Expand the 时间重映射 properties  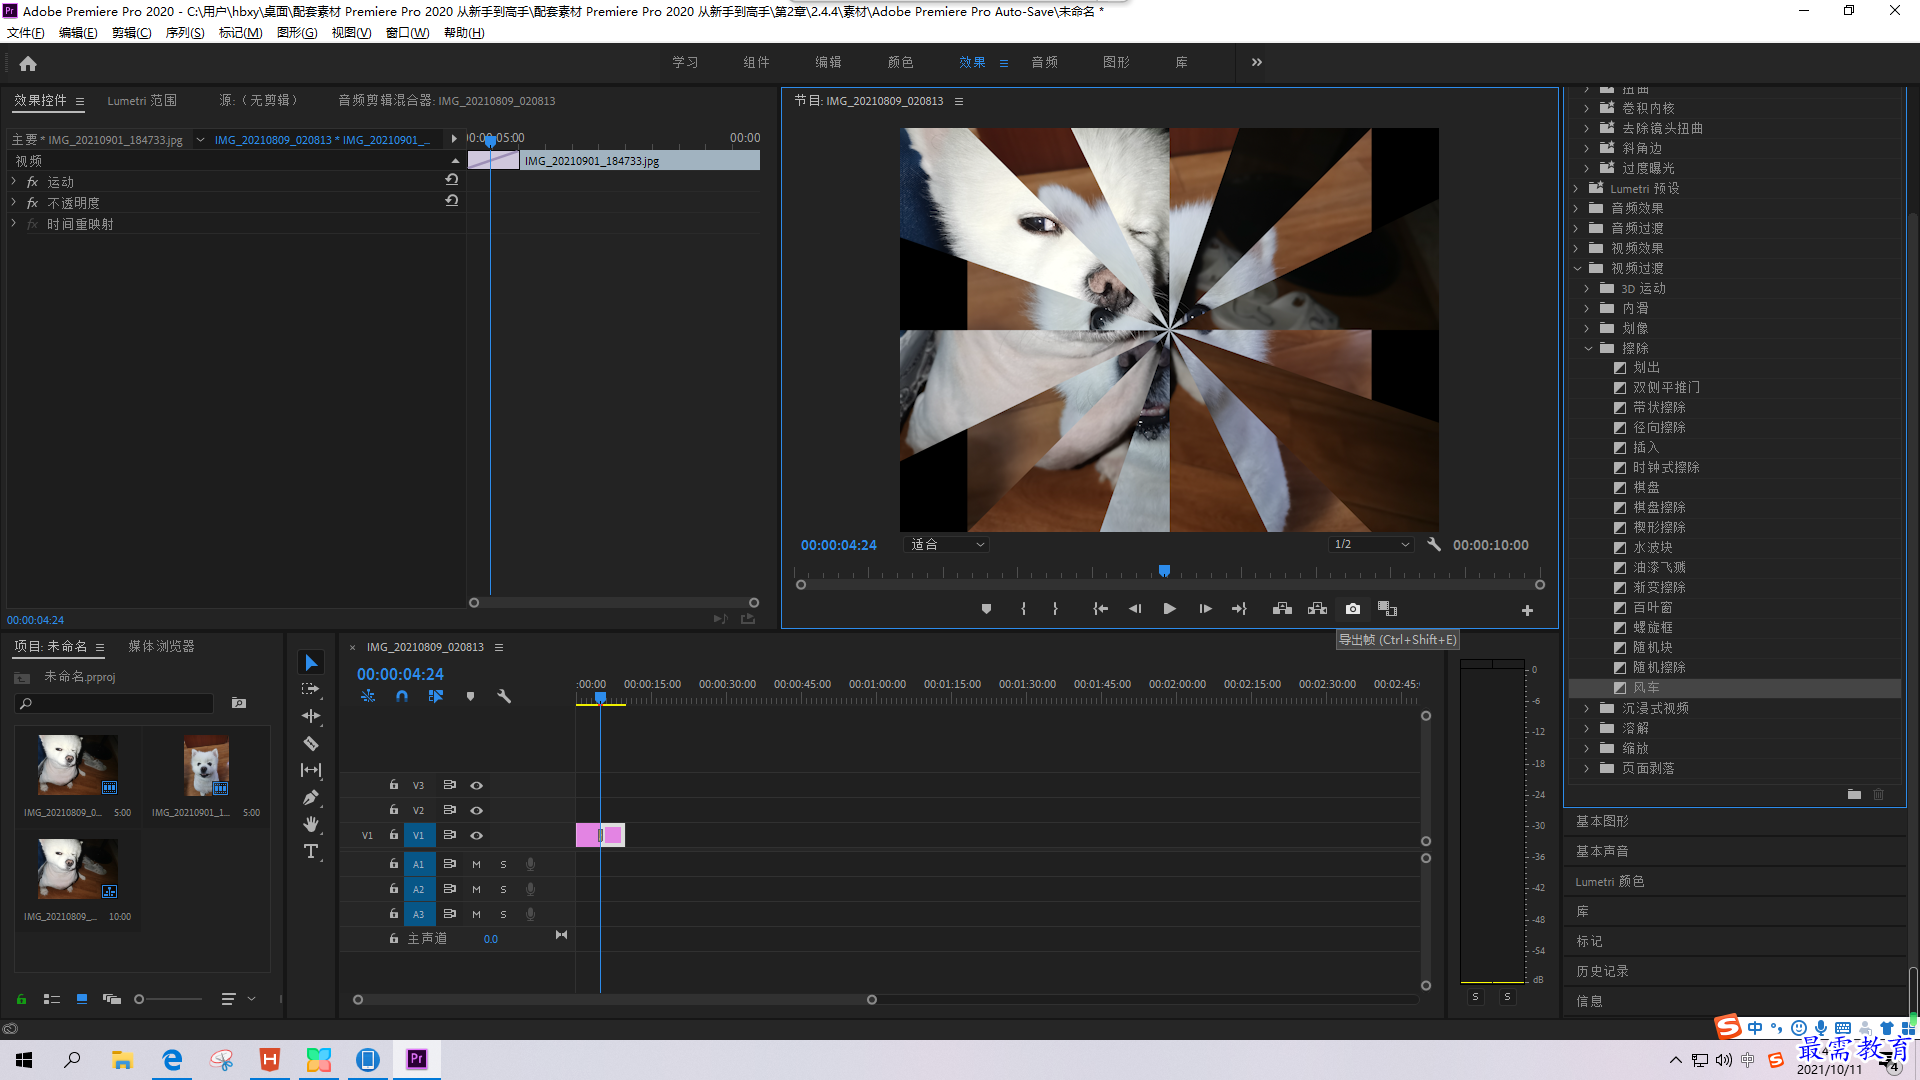14,223
